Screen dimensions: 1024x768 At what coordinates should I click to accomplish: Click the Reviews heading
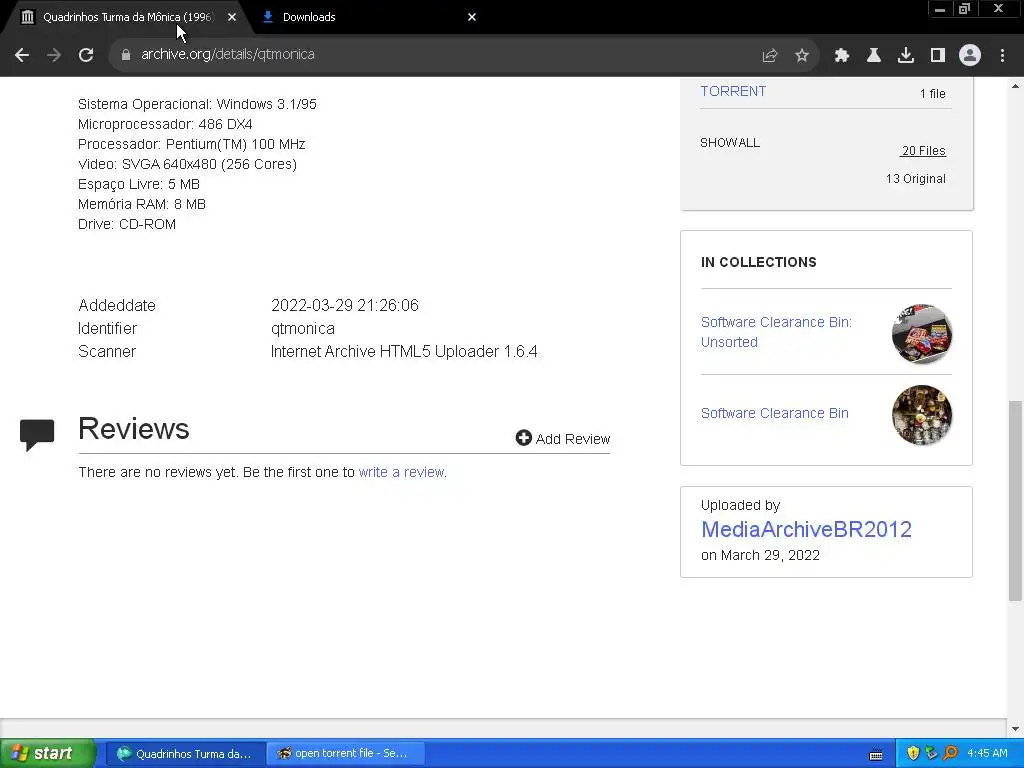[x=134, y=429]
